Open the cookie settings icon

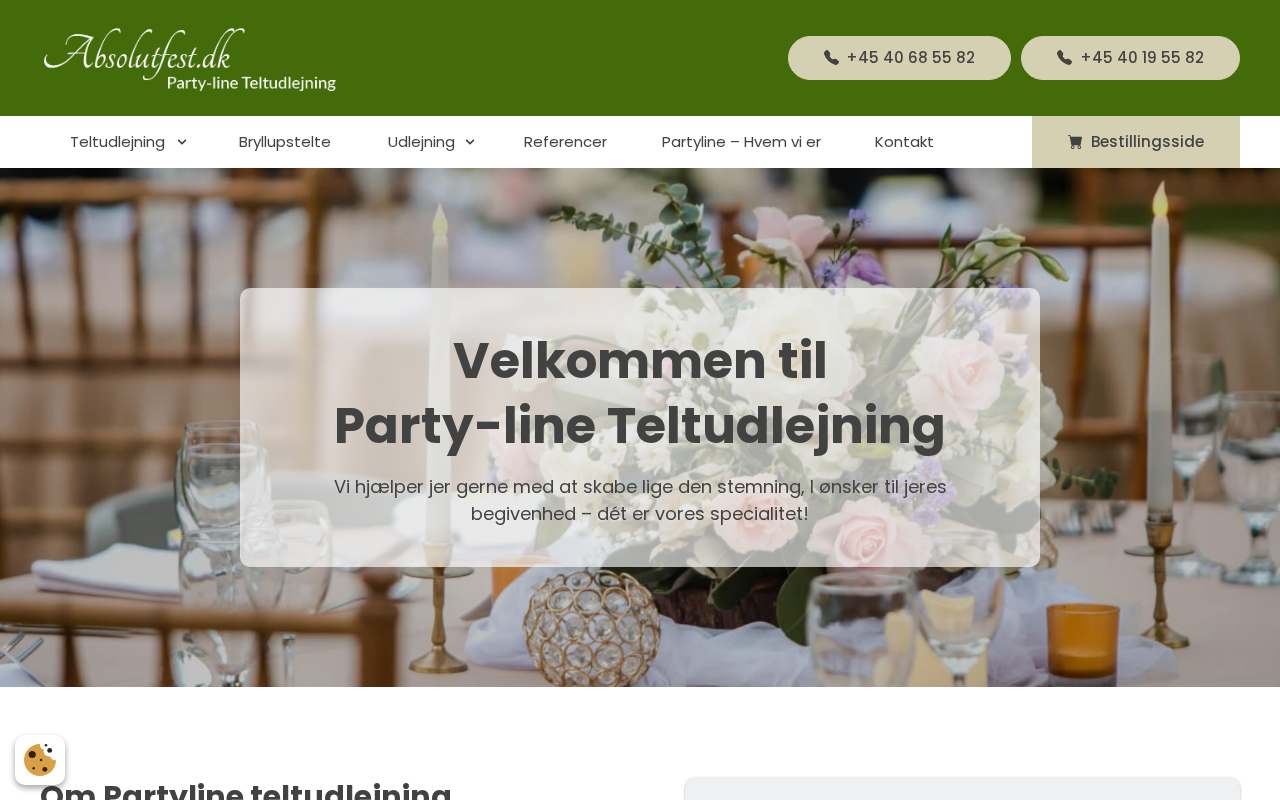[x=40, y=760]
